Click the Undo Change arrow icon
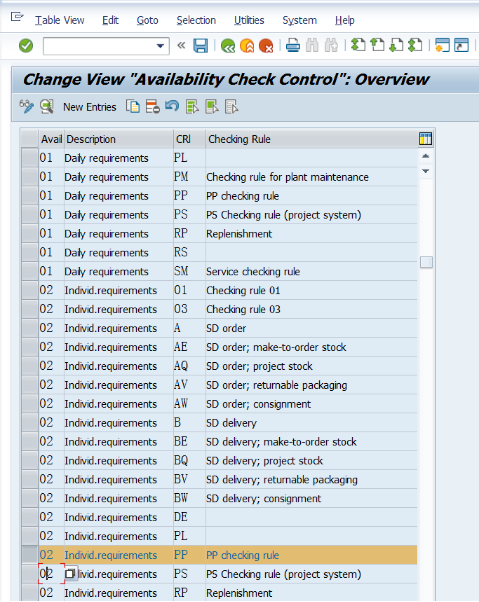The height and width of the screenshot is (602, 479). coord(172,106)
